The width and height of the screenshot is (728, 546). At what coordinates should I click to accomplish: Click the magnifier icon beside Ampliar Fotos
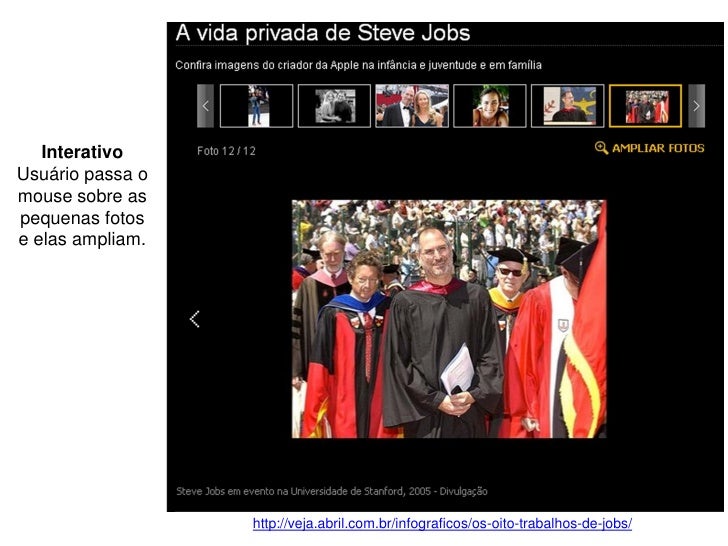click(x=601, y=148)
